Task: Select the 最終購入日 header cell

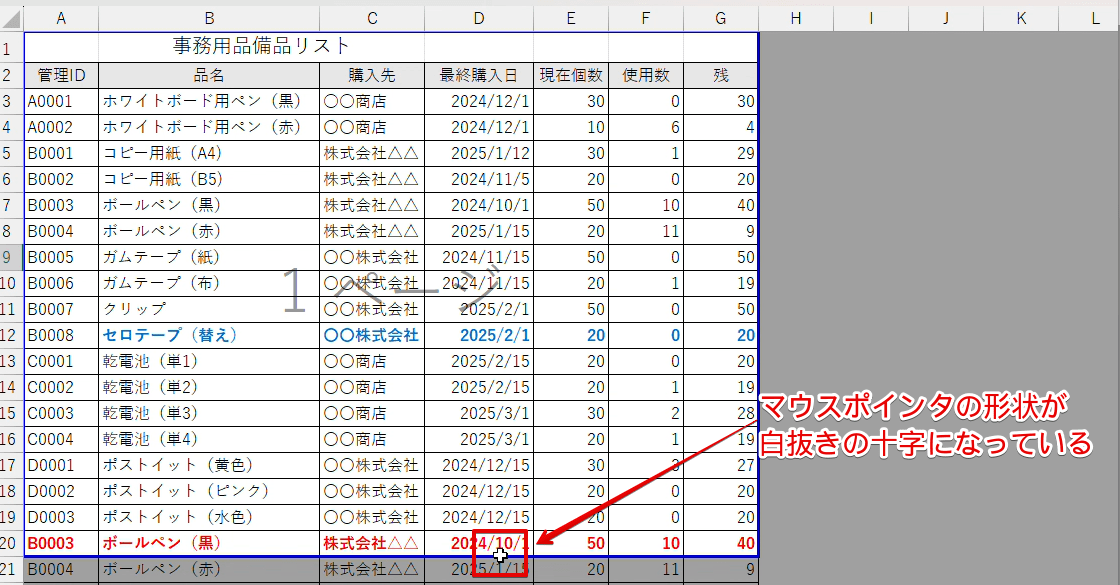Action: [478, 73]
